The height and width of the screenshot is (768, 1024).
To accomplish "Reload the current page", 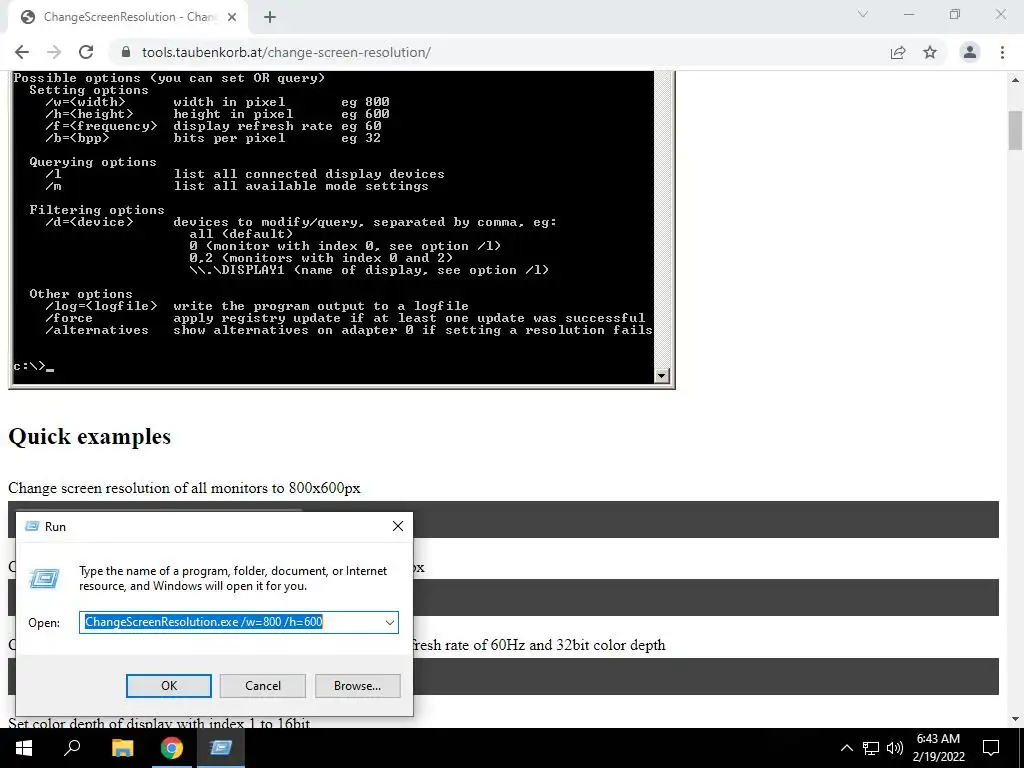I will coord(86,52).
